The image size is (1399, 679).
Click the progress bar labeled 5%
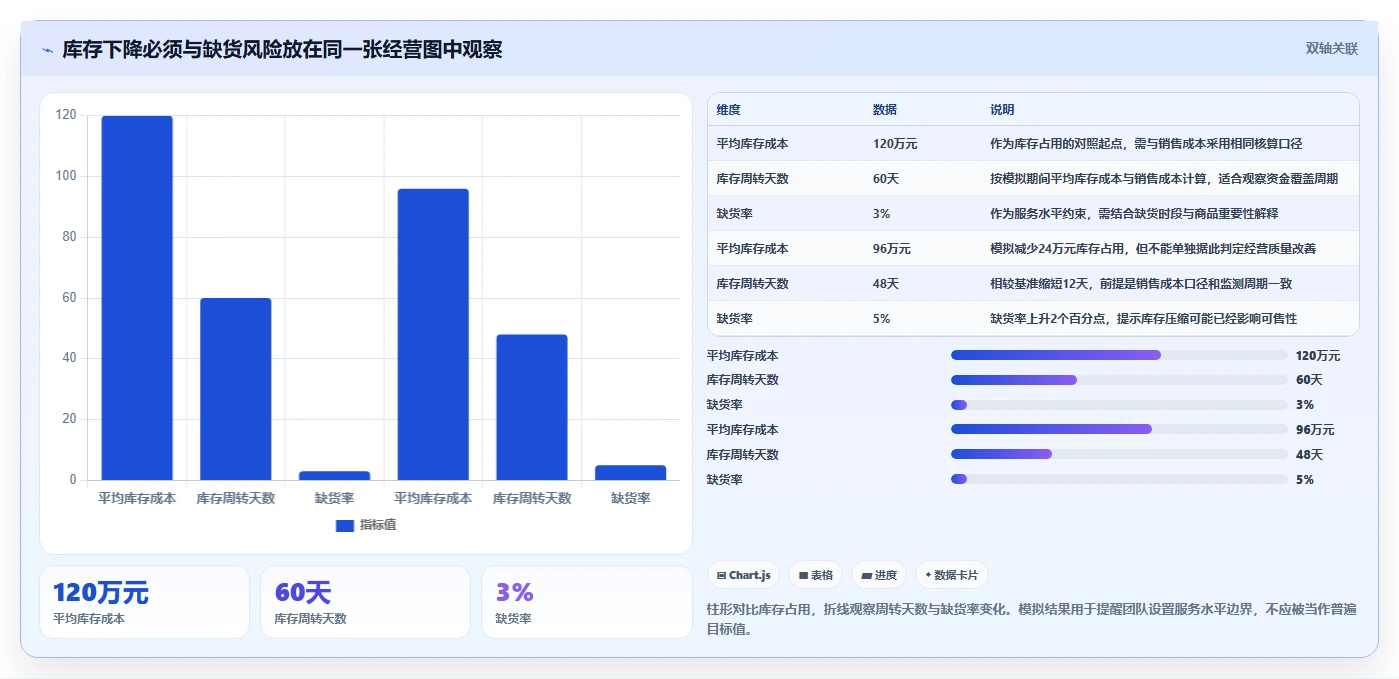tap(1119, 479)
